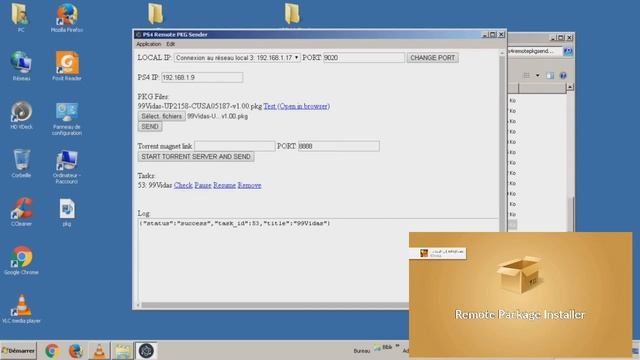Click the Démarrer start button
640x360 pixels.
click(x=18, y=351)
